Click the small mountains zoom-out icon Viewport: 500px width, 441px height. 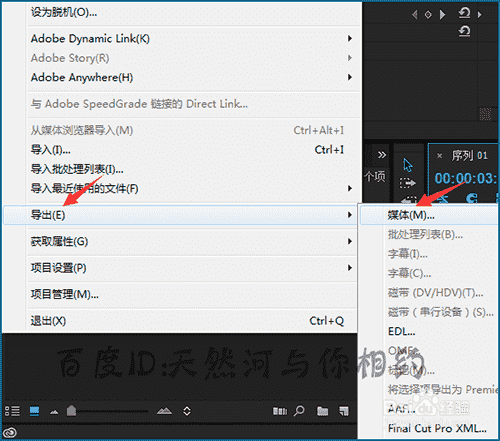point(54,412)
